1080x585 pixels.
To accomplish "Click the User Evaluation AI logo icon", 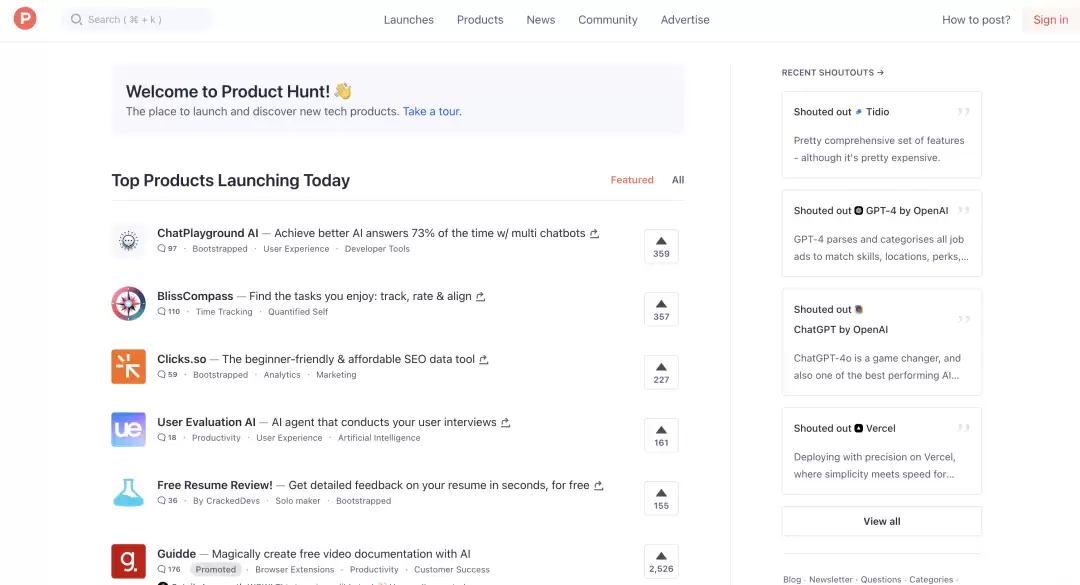I will (x=129, y=429).
